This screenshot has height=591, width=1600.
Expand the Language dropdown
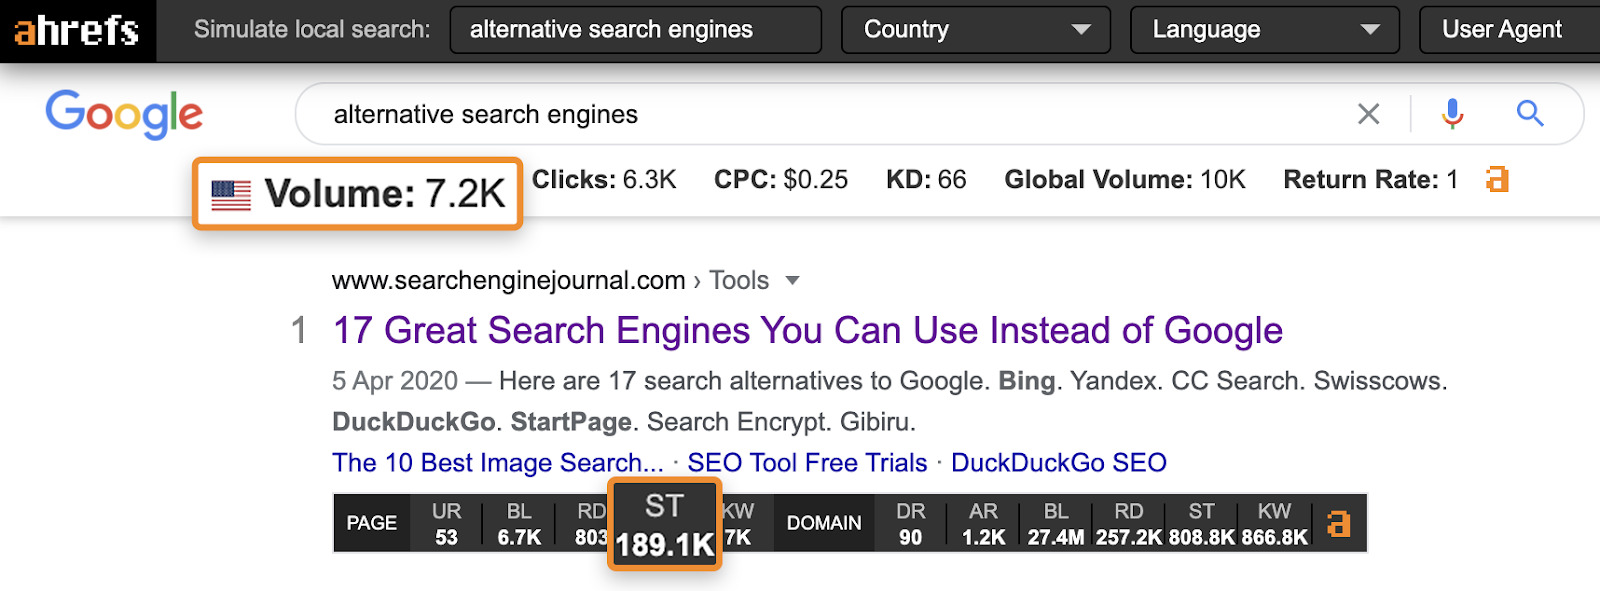[x=1264, y=30]
